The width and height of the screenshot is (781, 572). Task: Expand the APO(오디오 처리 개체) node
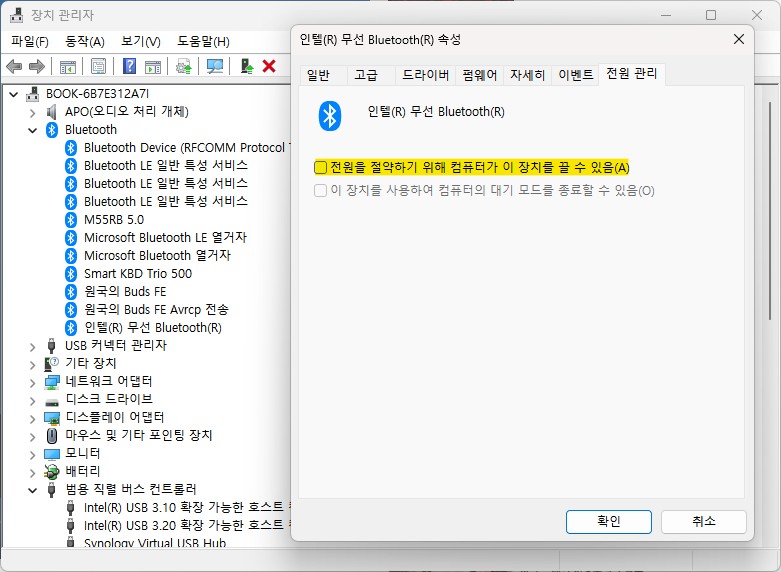33,113
